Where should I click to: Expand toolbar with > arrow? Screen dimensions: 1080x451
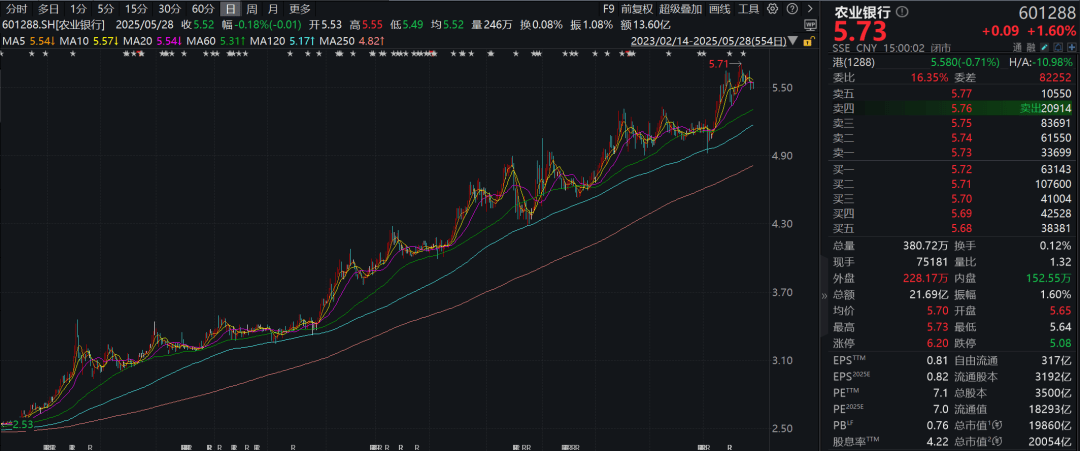click(x=810, y=9)
